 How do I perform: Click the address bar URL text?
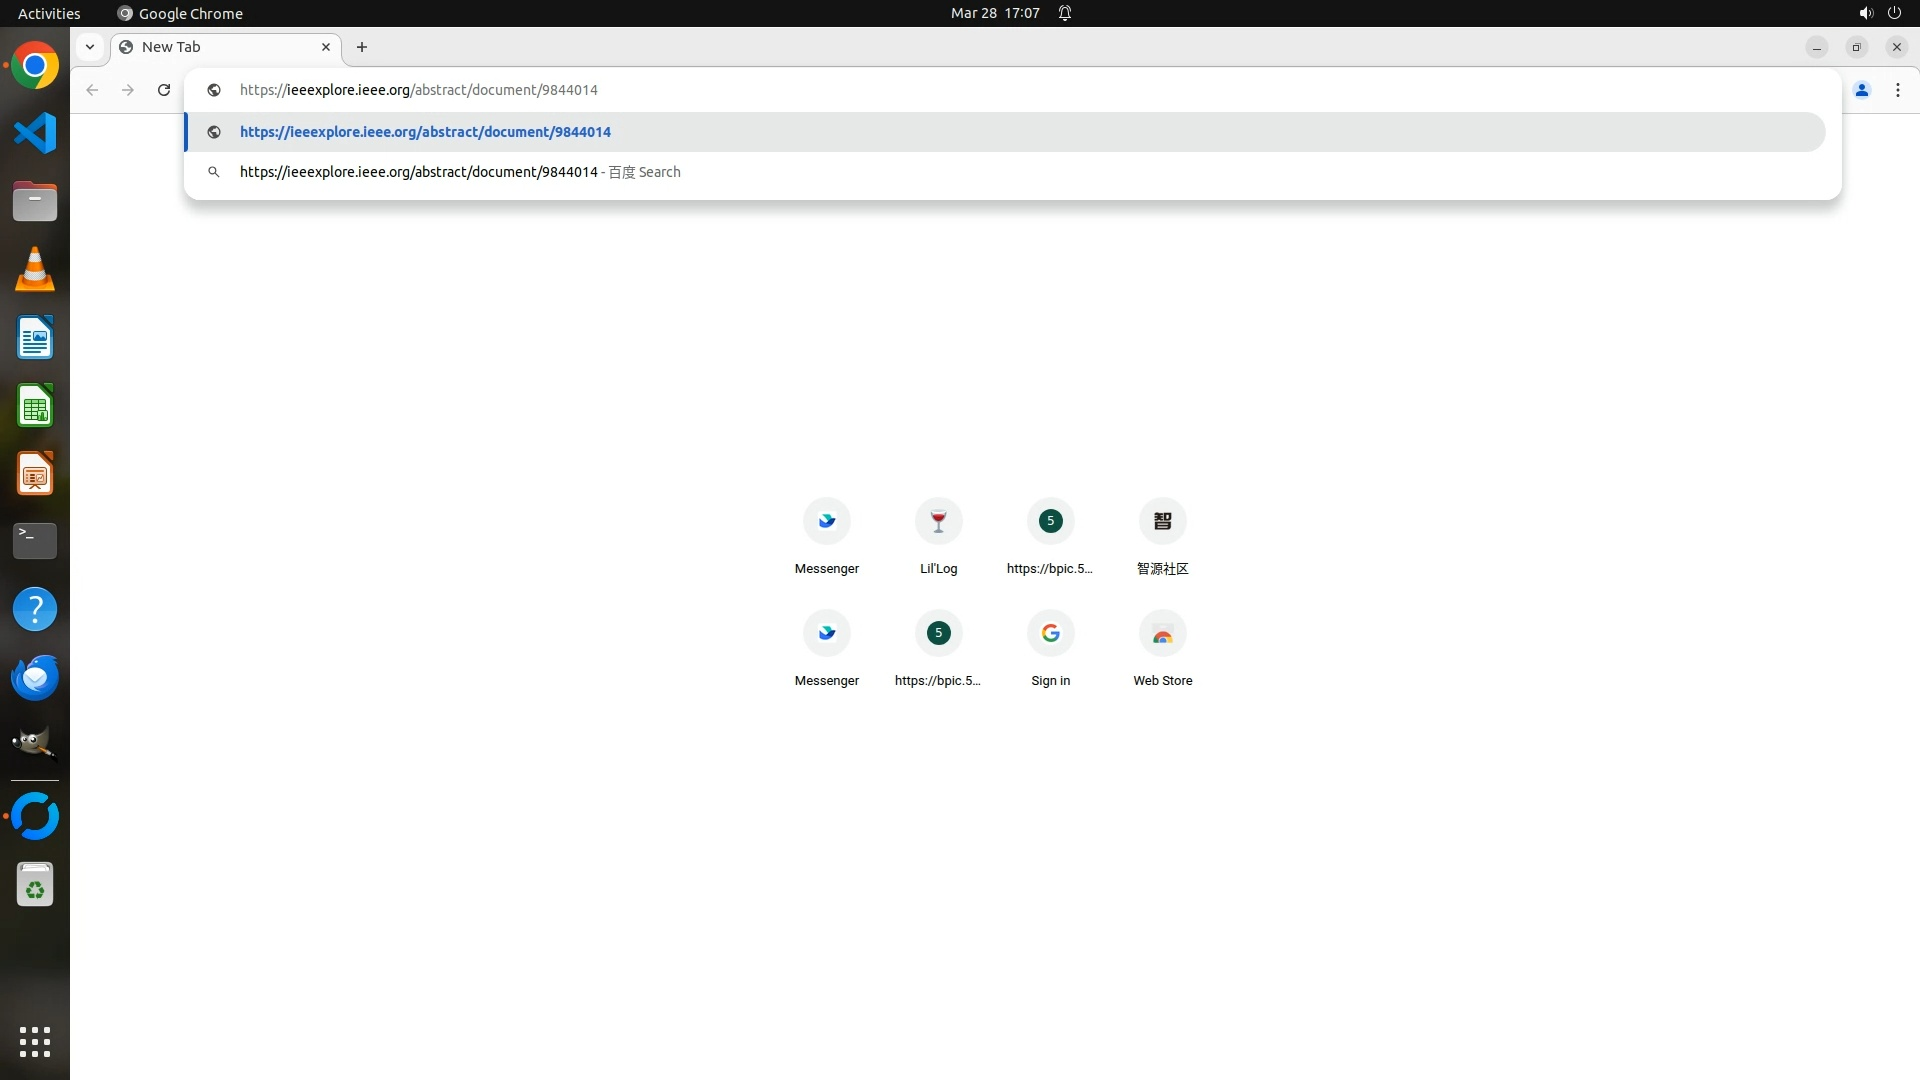(418, 90)
